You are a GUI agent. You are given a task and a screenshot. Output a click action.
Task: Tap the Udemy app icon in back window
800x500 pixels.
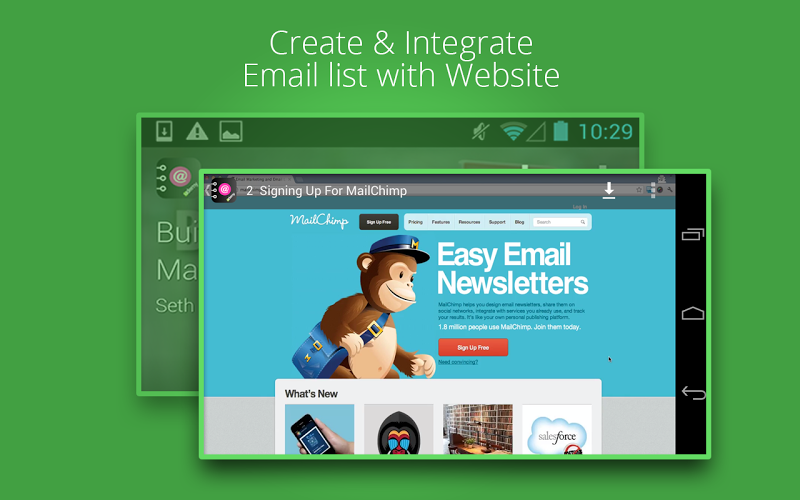tap(178, 178)
